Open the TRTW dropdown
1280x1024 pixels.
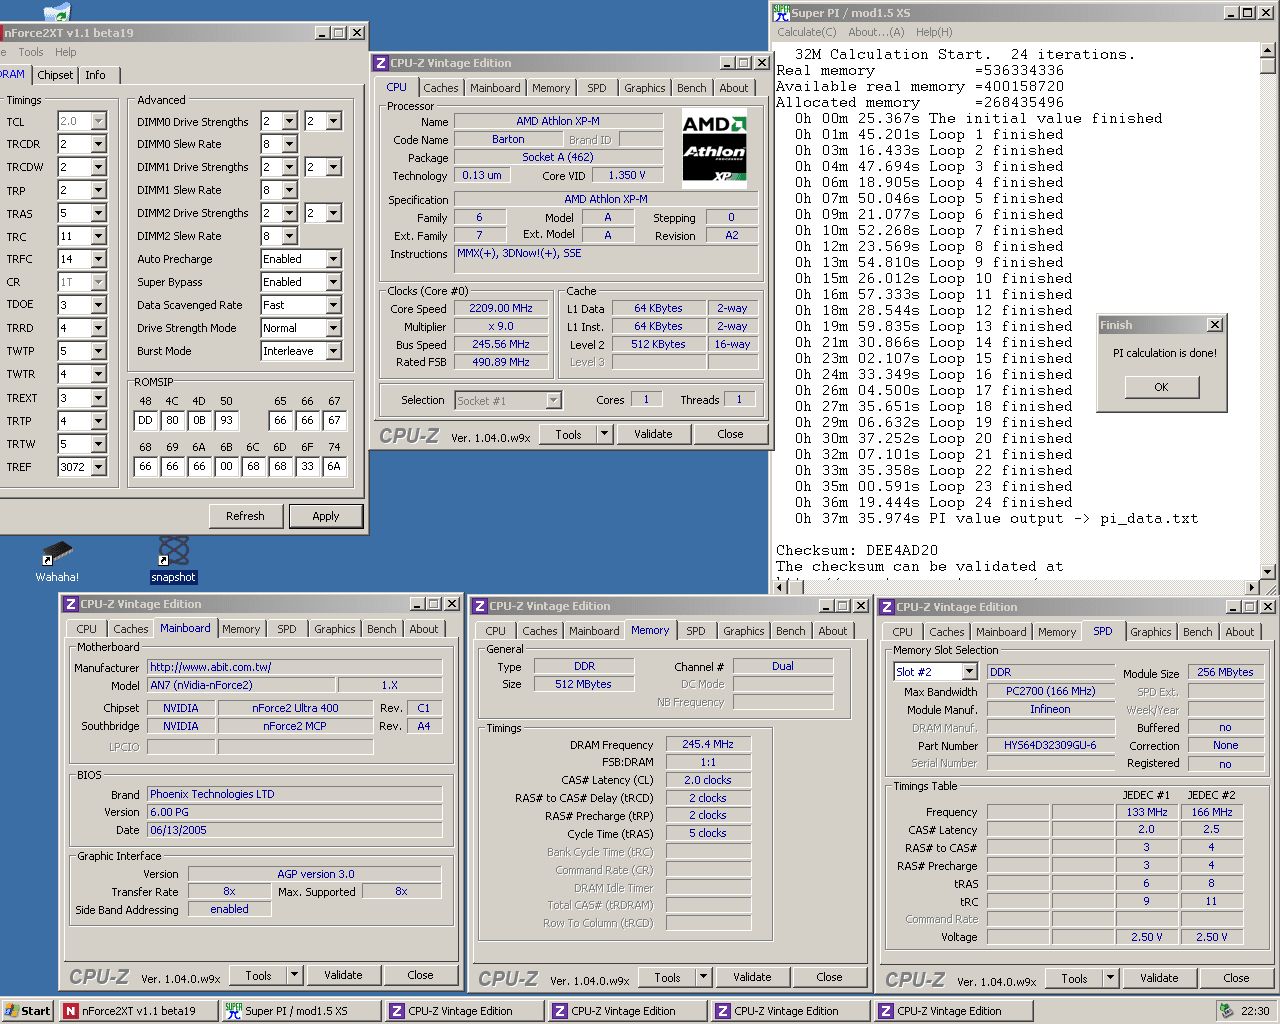click(98, 444)
